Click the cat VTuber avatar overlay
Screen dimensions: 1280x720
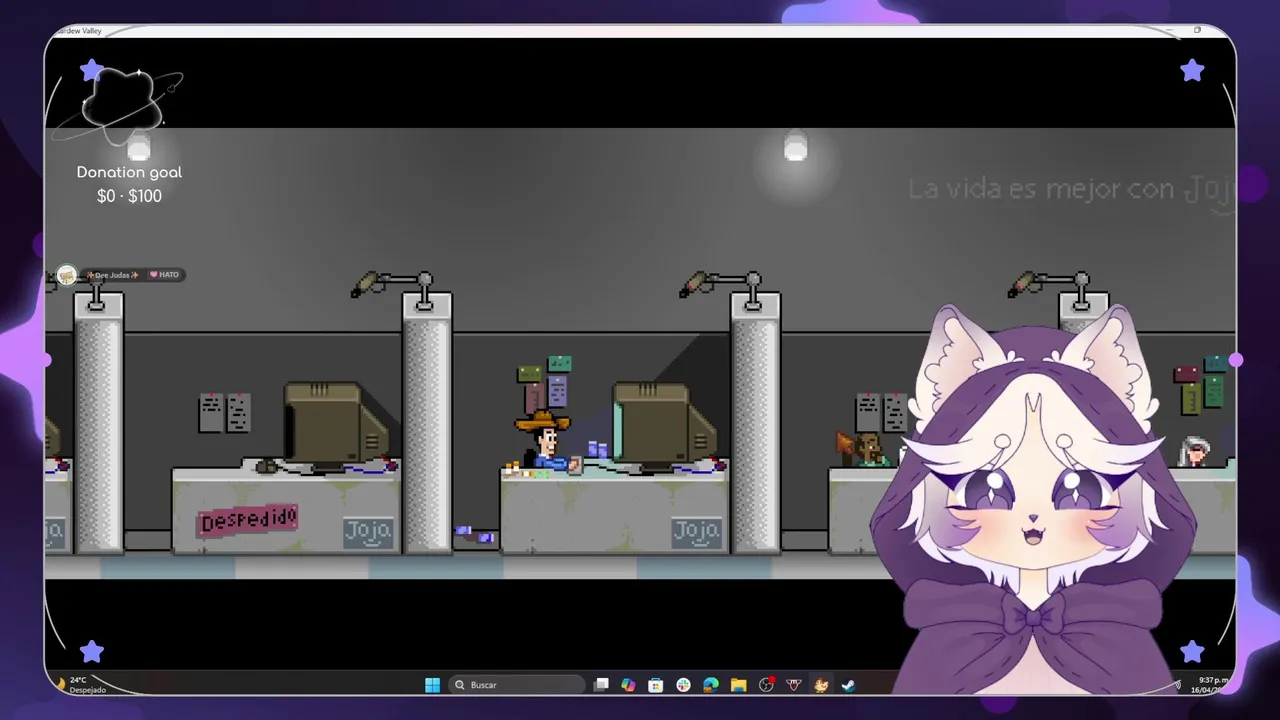[x=1035, y=500]
